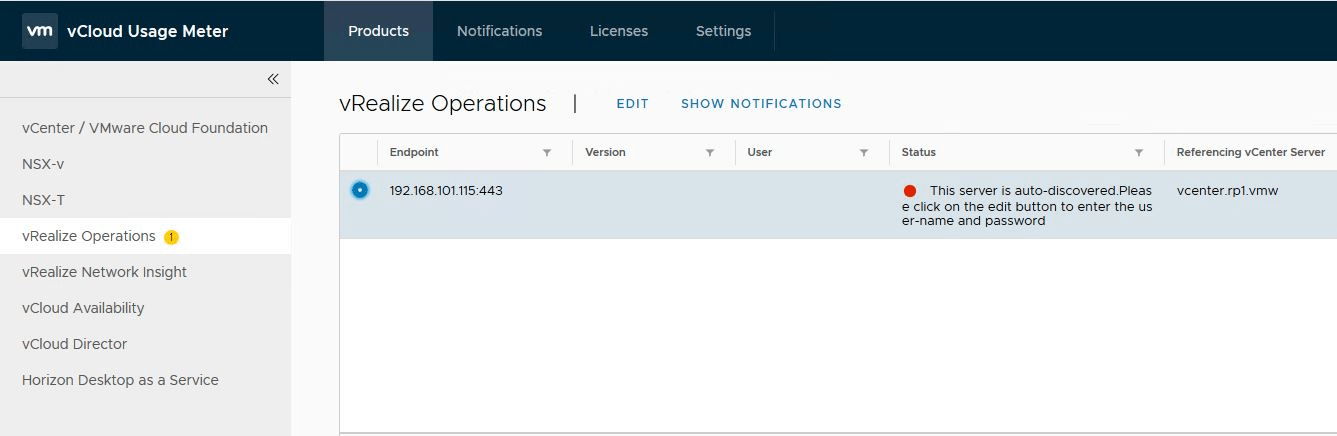Click the vcenter.rp1.vmw cell
The image size is (1337, 436).
(1227, 190)
